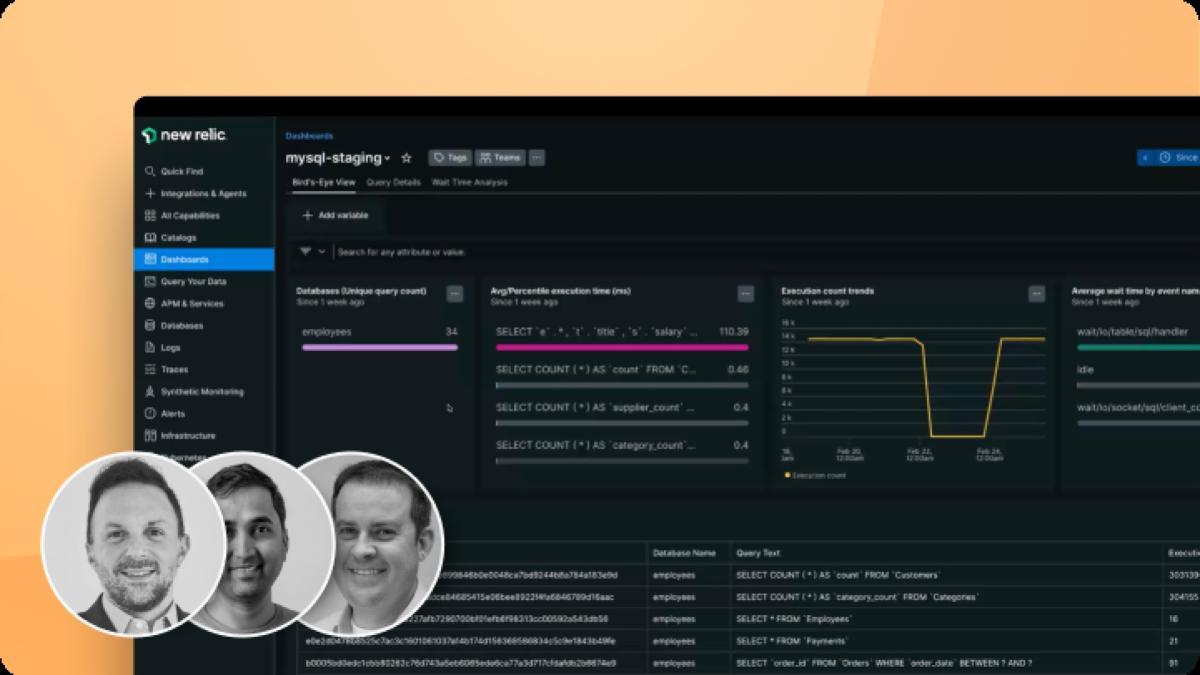Click the Tags button

point(449,158)
